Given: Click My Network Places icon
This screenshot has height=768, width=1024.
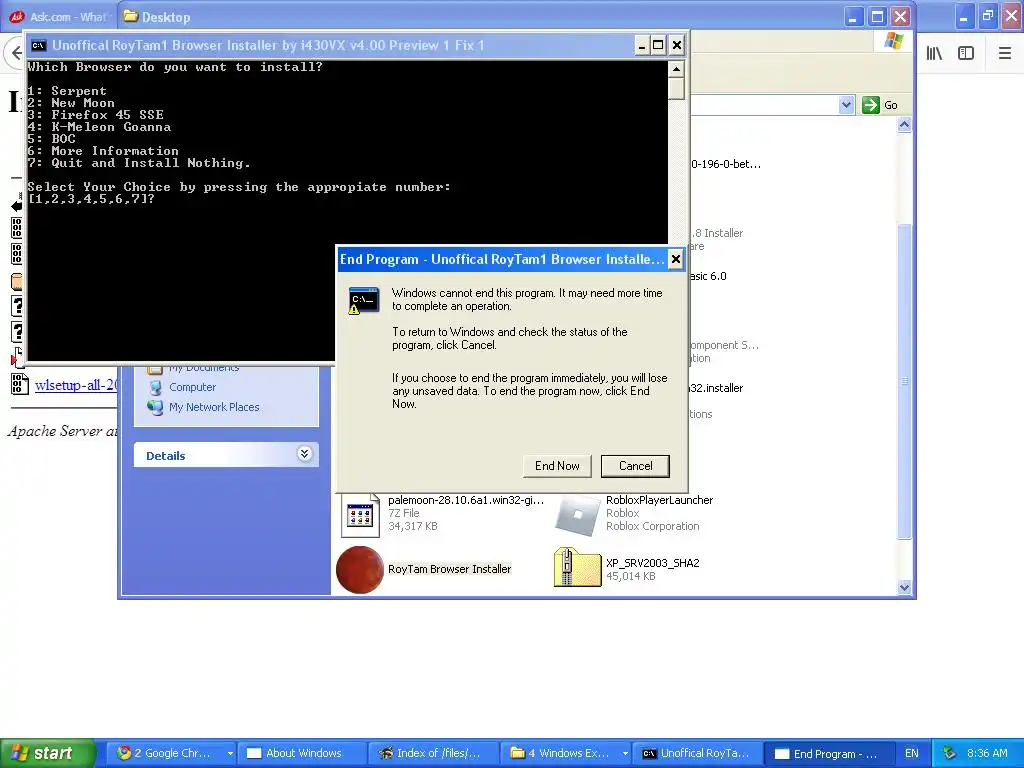Looking at the screenshot, I should pos(155,407).
